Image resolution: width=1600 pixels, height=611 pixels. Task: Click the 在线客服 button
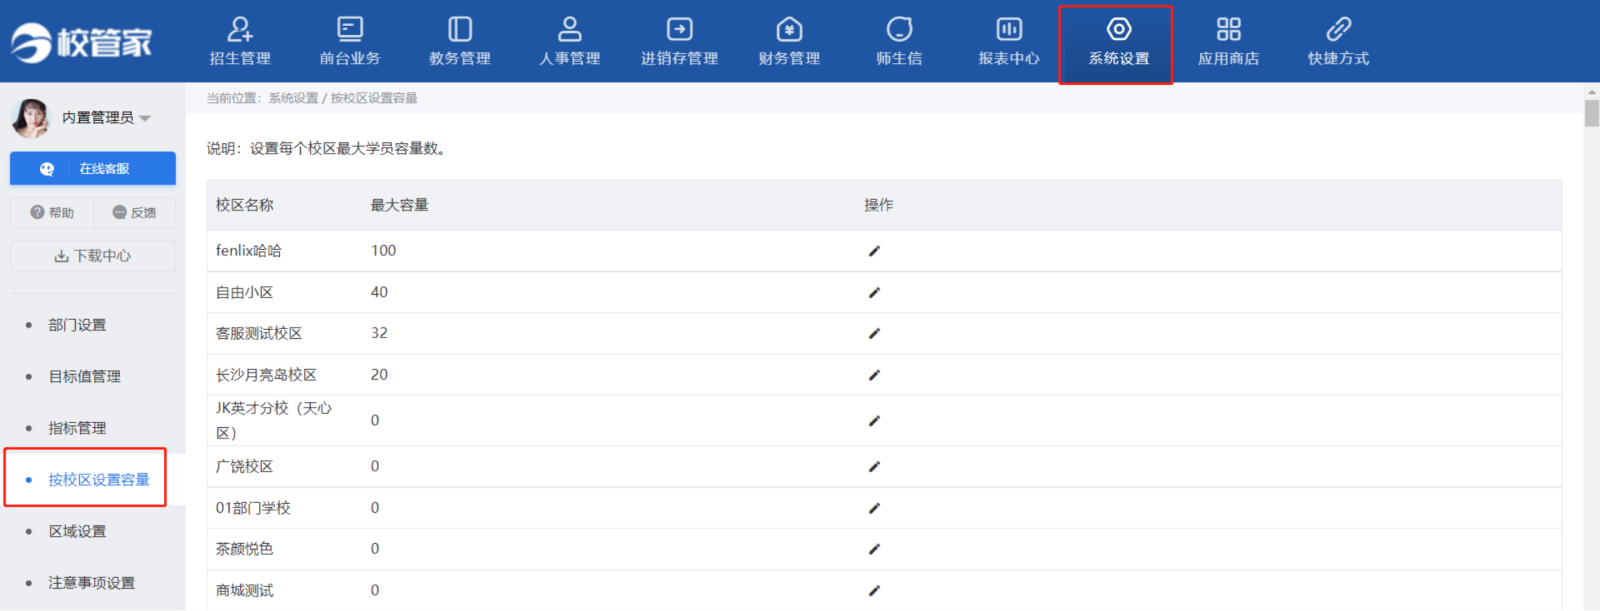pos(93,169)
